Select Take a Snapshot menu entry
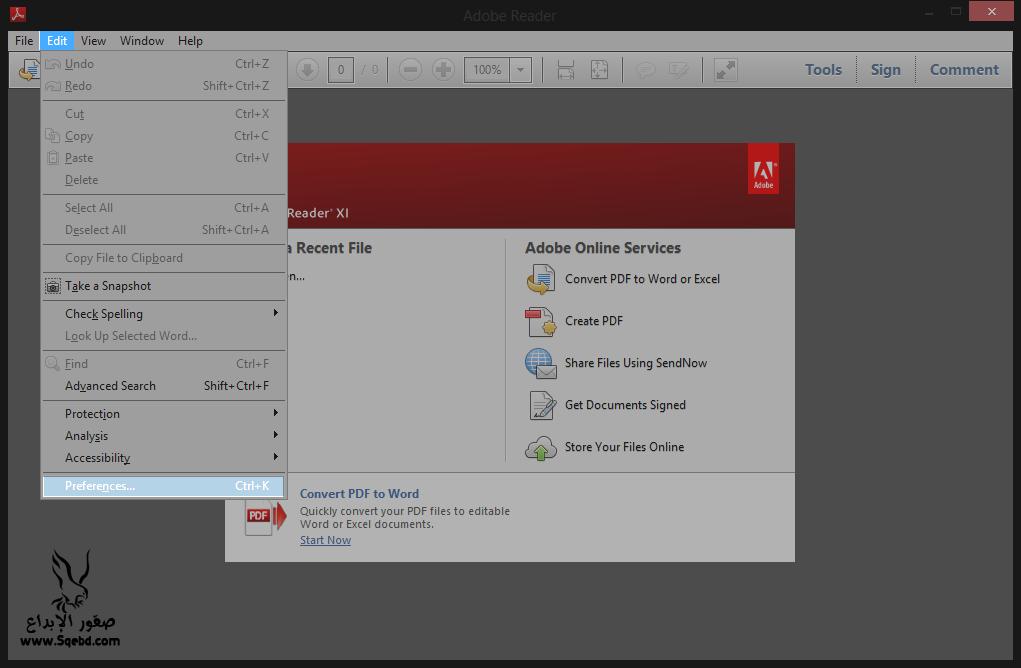This screenshot has width=1021, height=668. (108, 286)
